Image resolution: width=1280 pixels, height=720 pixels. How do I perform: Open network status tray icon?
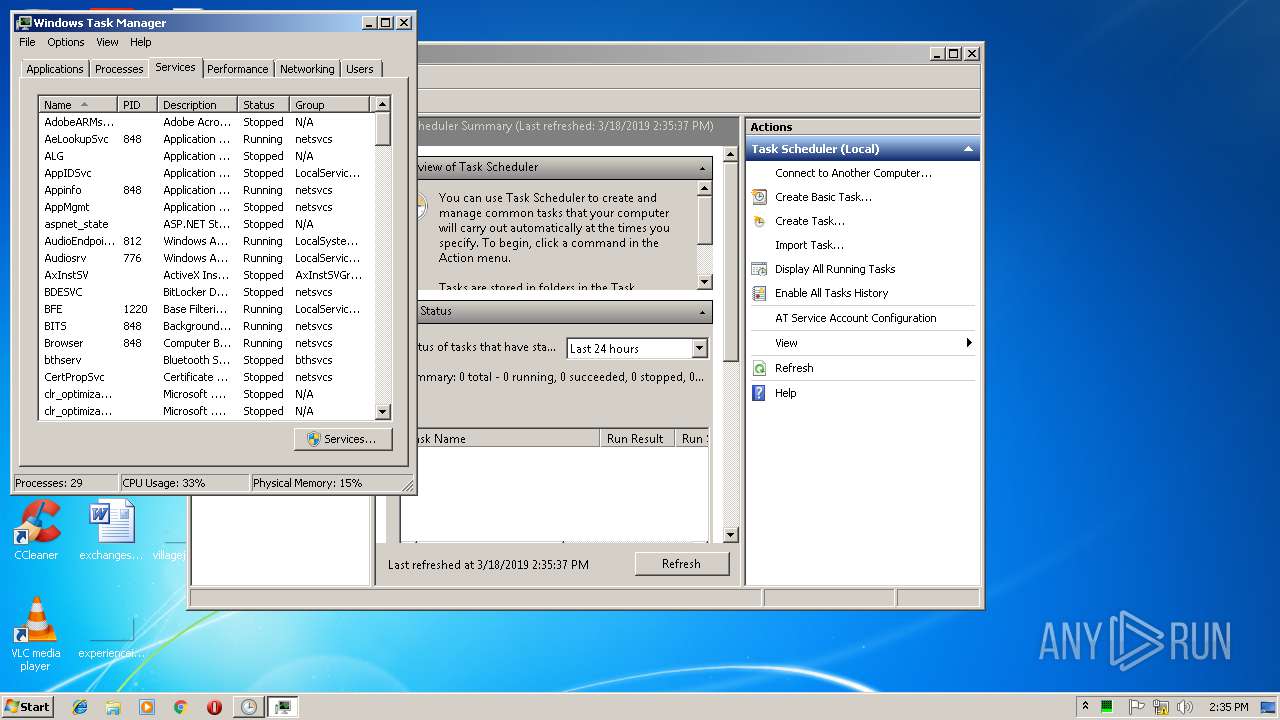tap(1161, 707)
